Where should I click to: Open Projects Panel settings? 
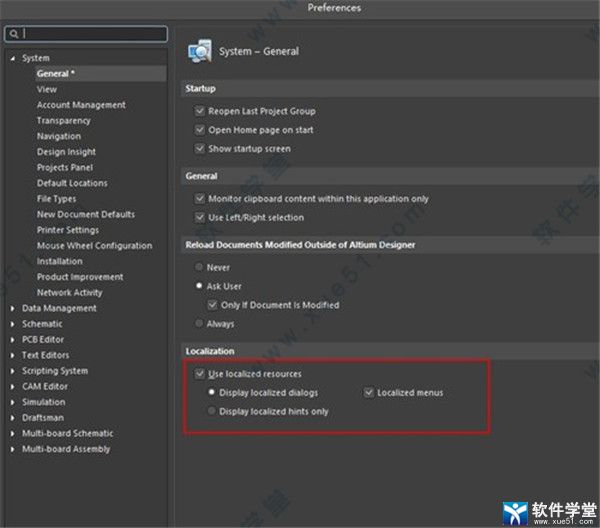point(65,168)
